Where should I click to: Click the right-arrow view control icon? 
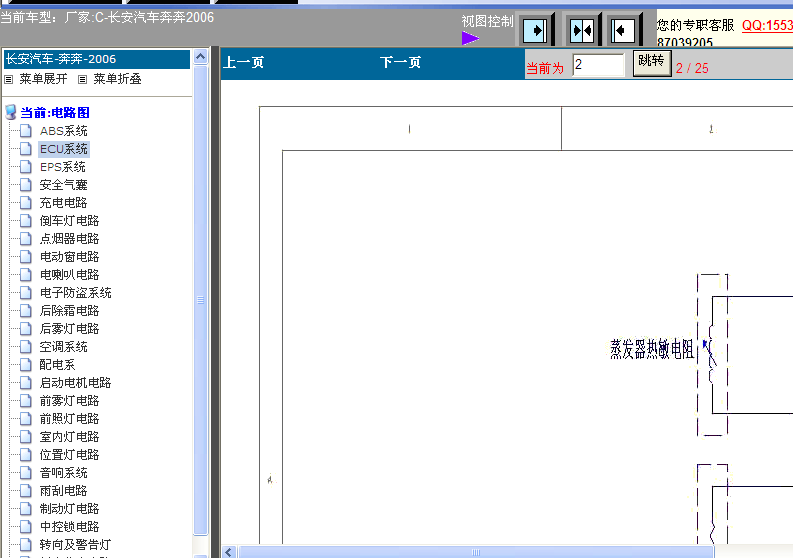[535, 31]
